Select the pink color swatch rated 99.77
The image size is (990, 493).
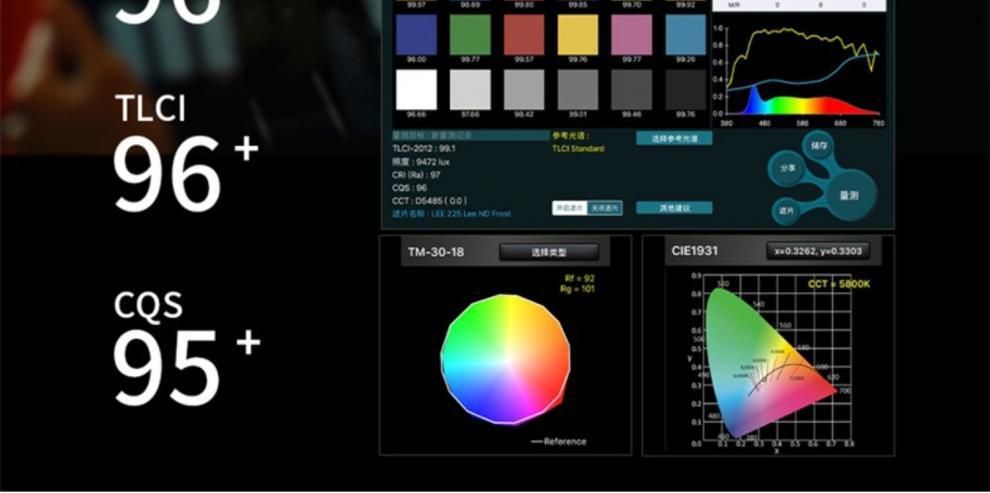(x=631, y=34)
